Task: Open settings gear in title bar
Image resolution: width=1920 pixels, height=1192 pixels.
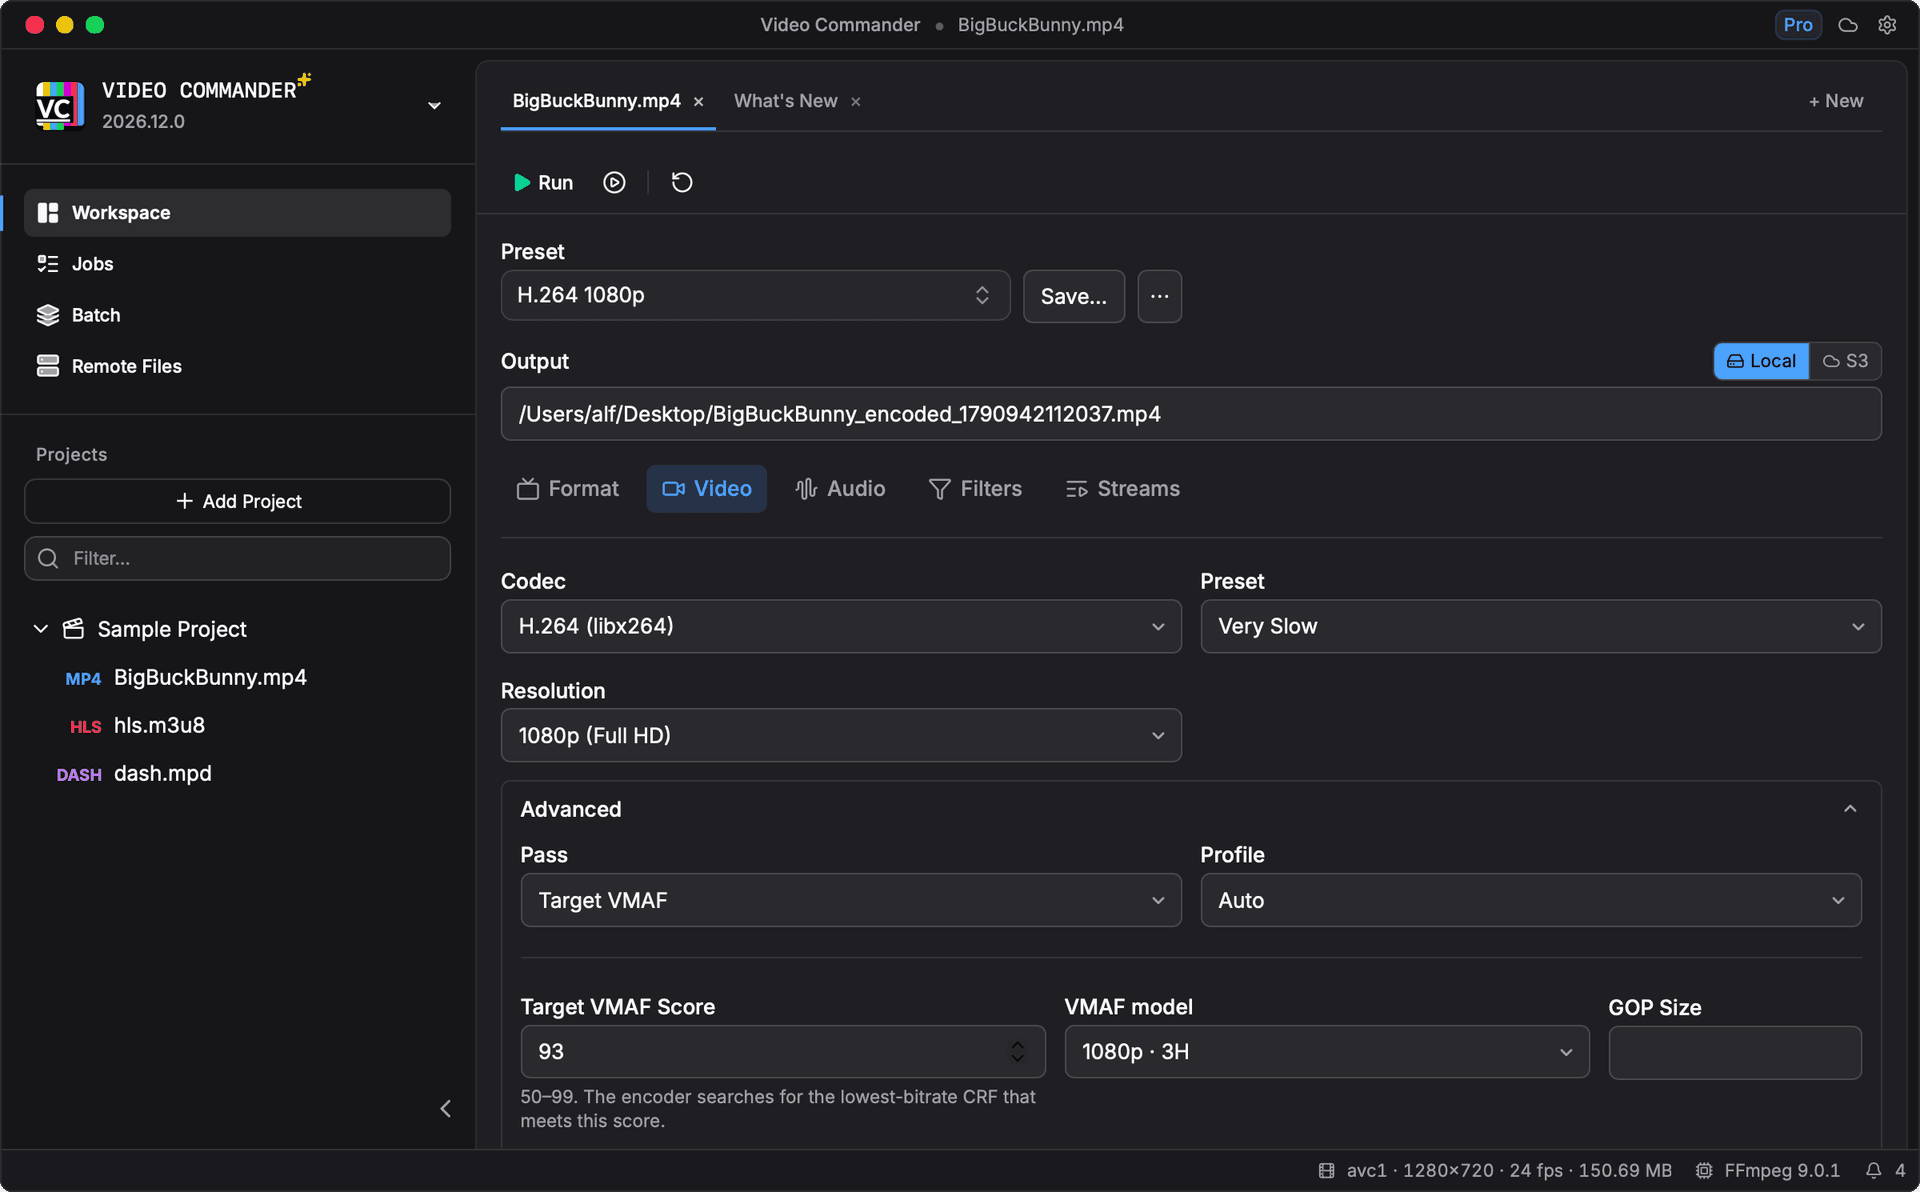Action: click(1887, 25)
